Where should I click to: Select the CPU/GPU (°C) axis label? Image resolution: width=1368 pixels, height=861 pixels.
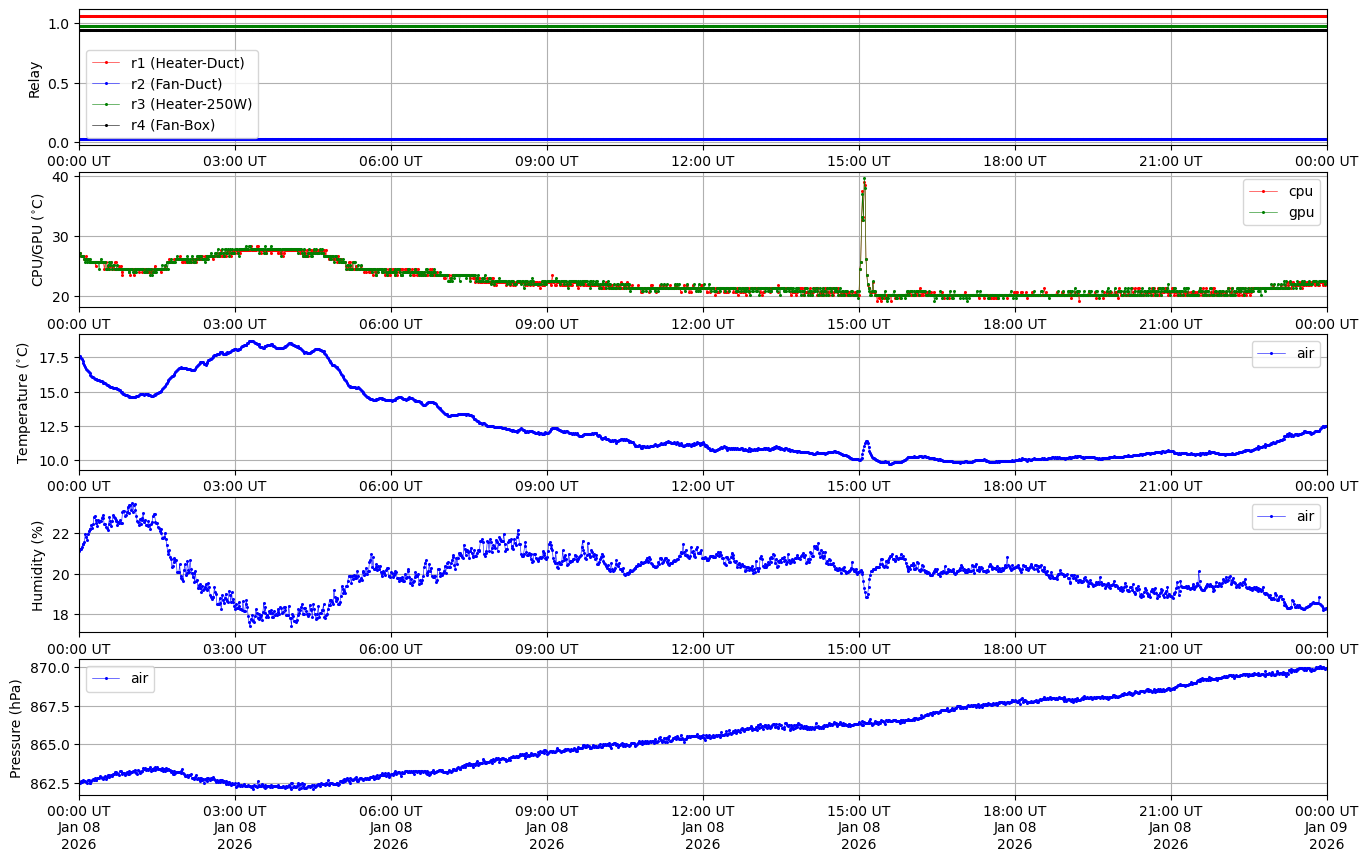pyautogui.click(x=38, y=240)
